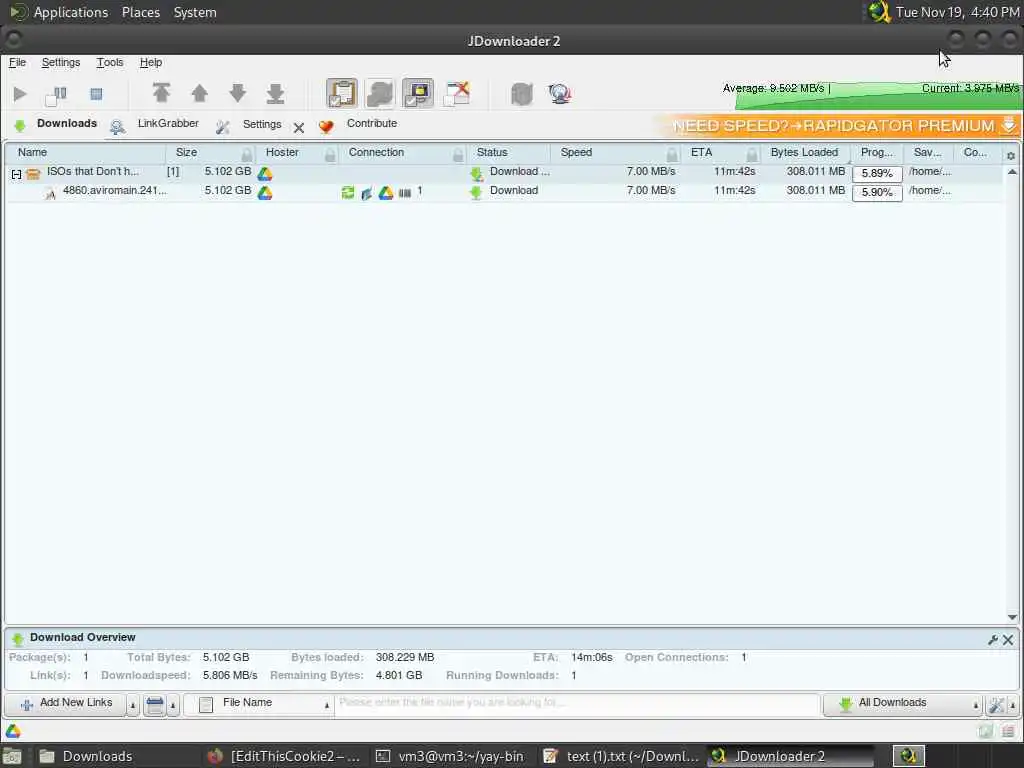This screenshot has width=1024, height=768.
Task: Toggle auto reconnect toolbar button
Action: [379, 93]
